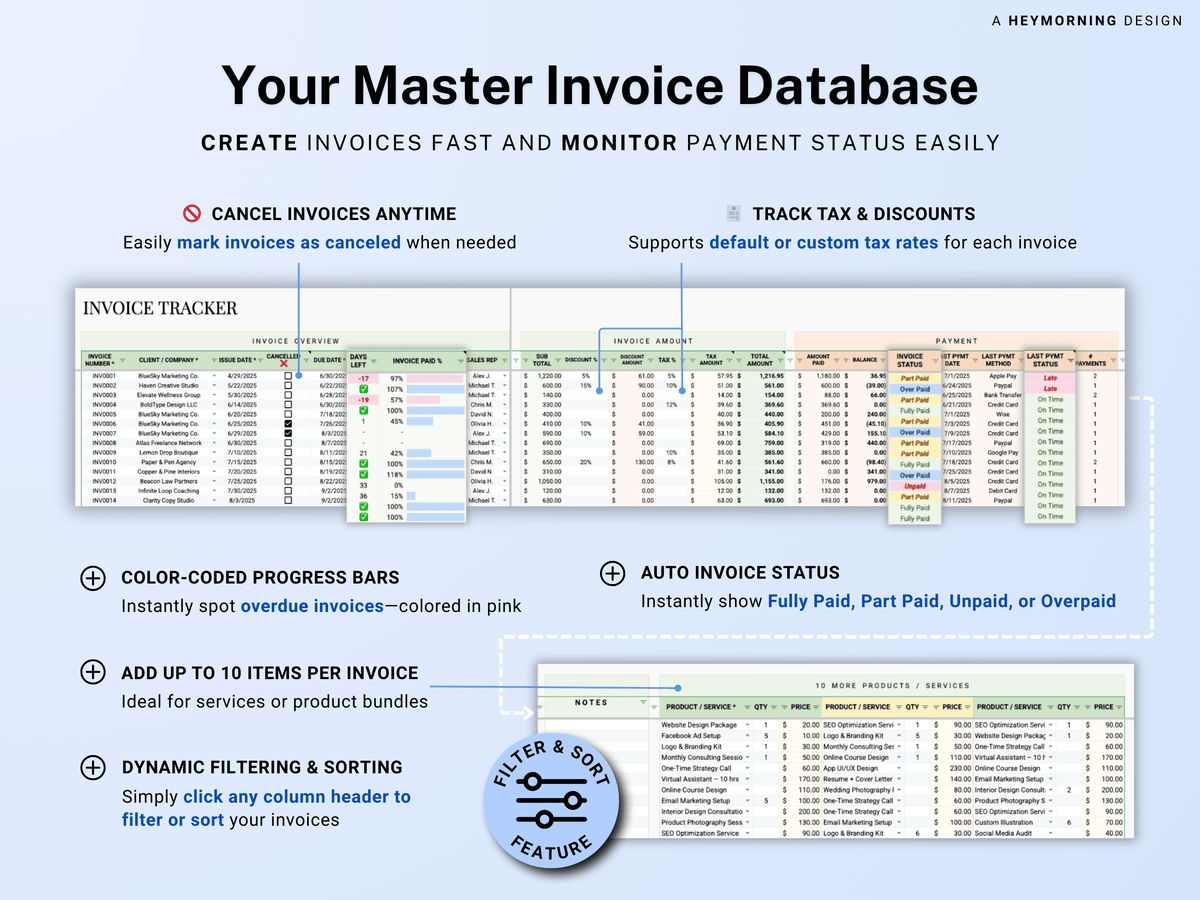This screenshot has width=1200, height=900.
Task: Click the filter icon on Sub Total header
Action: [x=558, y=360]
